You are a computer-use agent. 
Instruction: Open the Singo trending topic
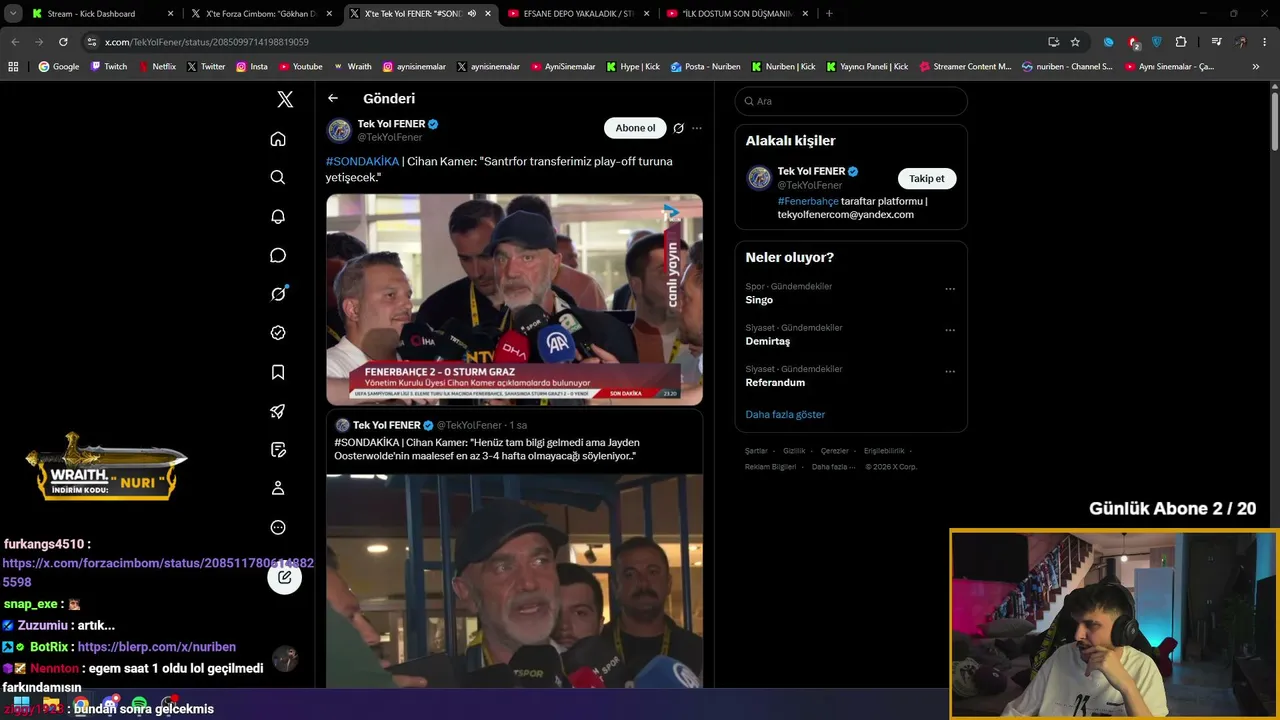pos(759,300)
